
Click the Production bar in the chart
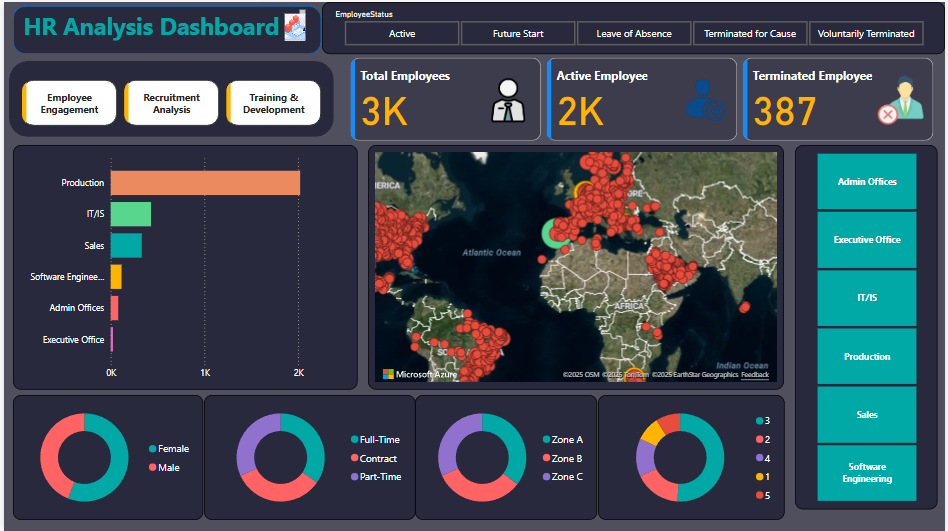click(205, 183)
